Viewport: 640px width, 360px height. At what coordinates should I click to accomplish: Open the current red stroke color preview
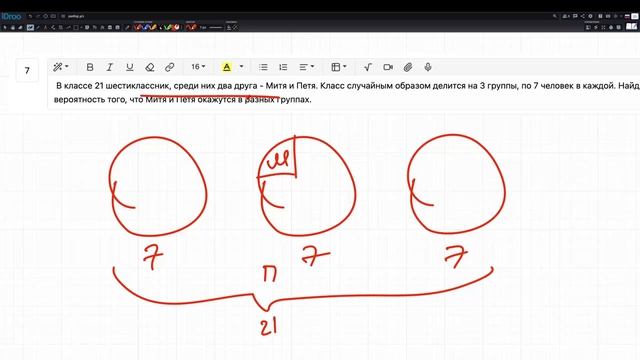[x=191, y=27]
